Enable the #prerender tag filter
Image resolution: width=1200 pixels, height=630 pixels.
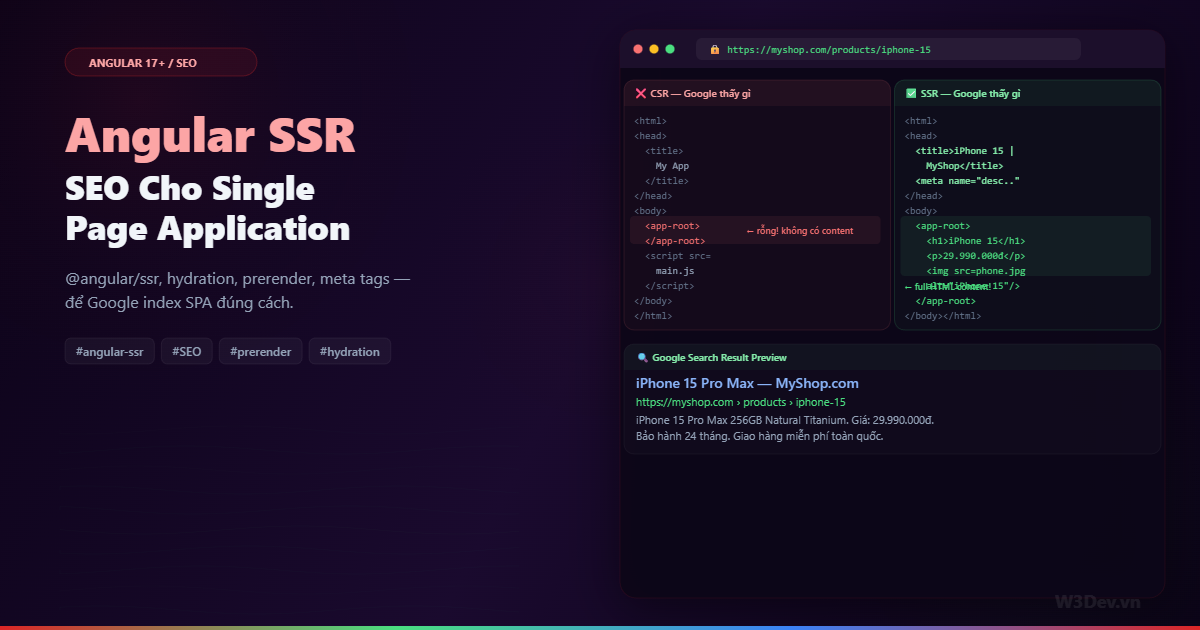260,351
